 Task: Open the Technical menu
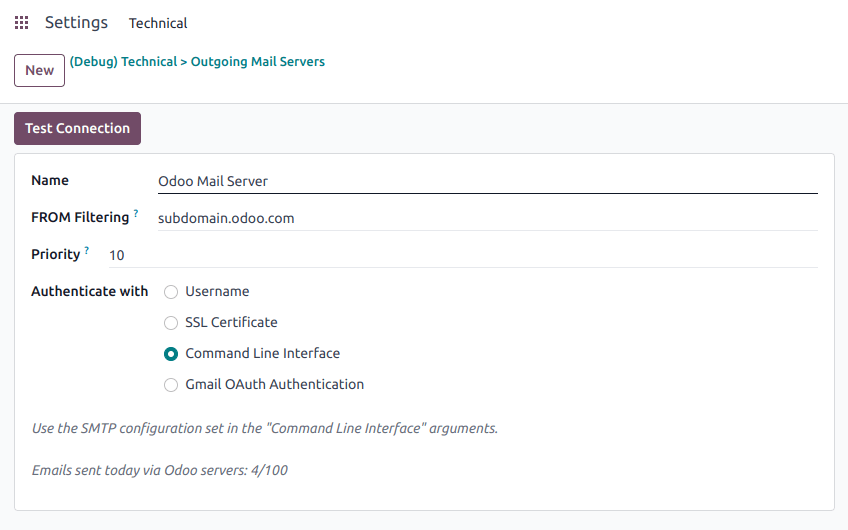pos(158,23)
